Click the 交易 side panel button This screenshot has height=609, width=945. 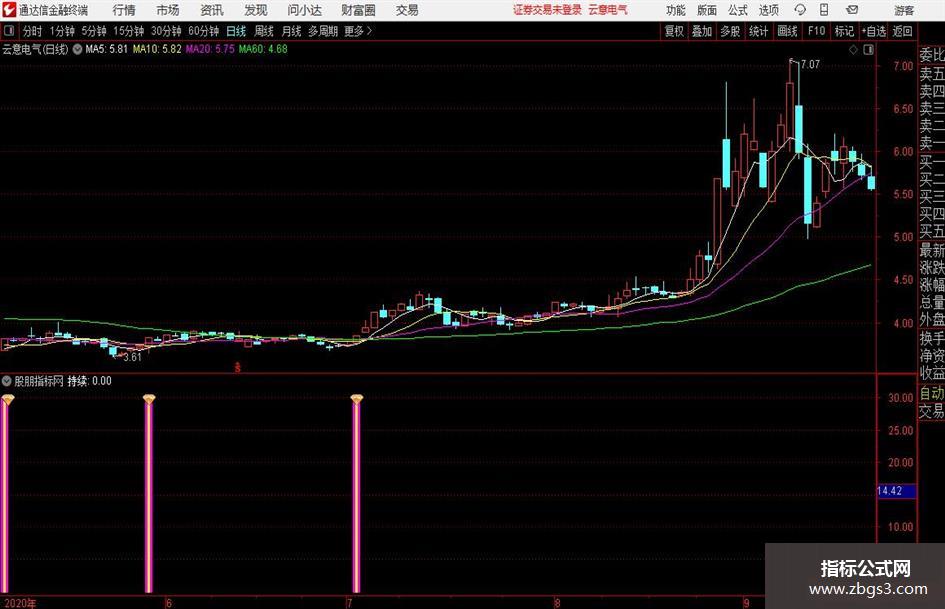coord(932,411)
